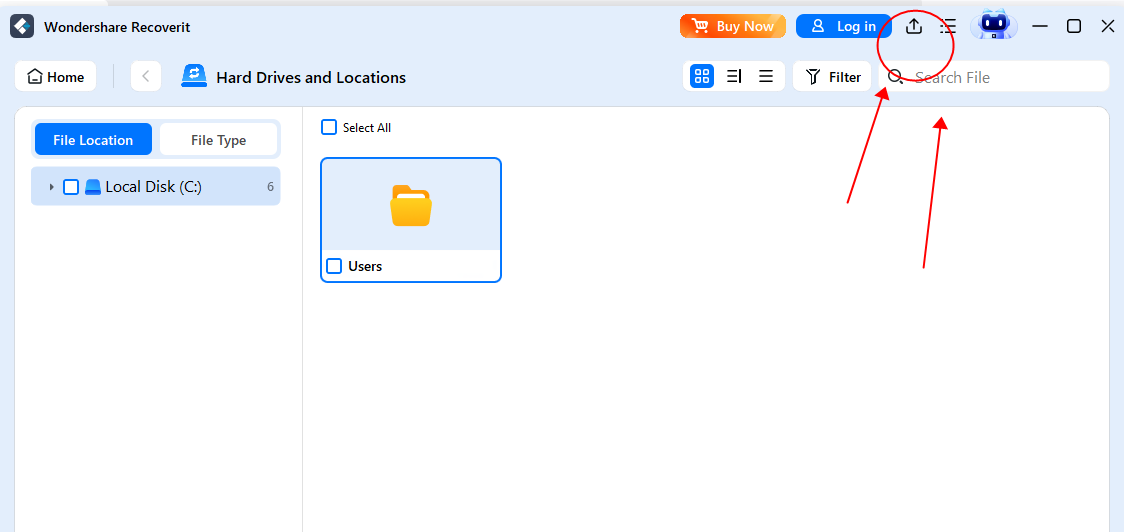Check the Local Disk (C:) checkbox
Image resolution: width=1124 pixels, height=532 pixels.
(x=71, y=187)
